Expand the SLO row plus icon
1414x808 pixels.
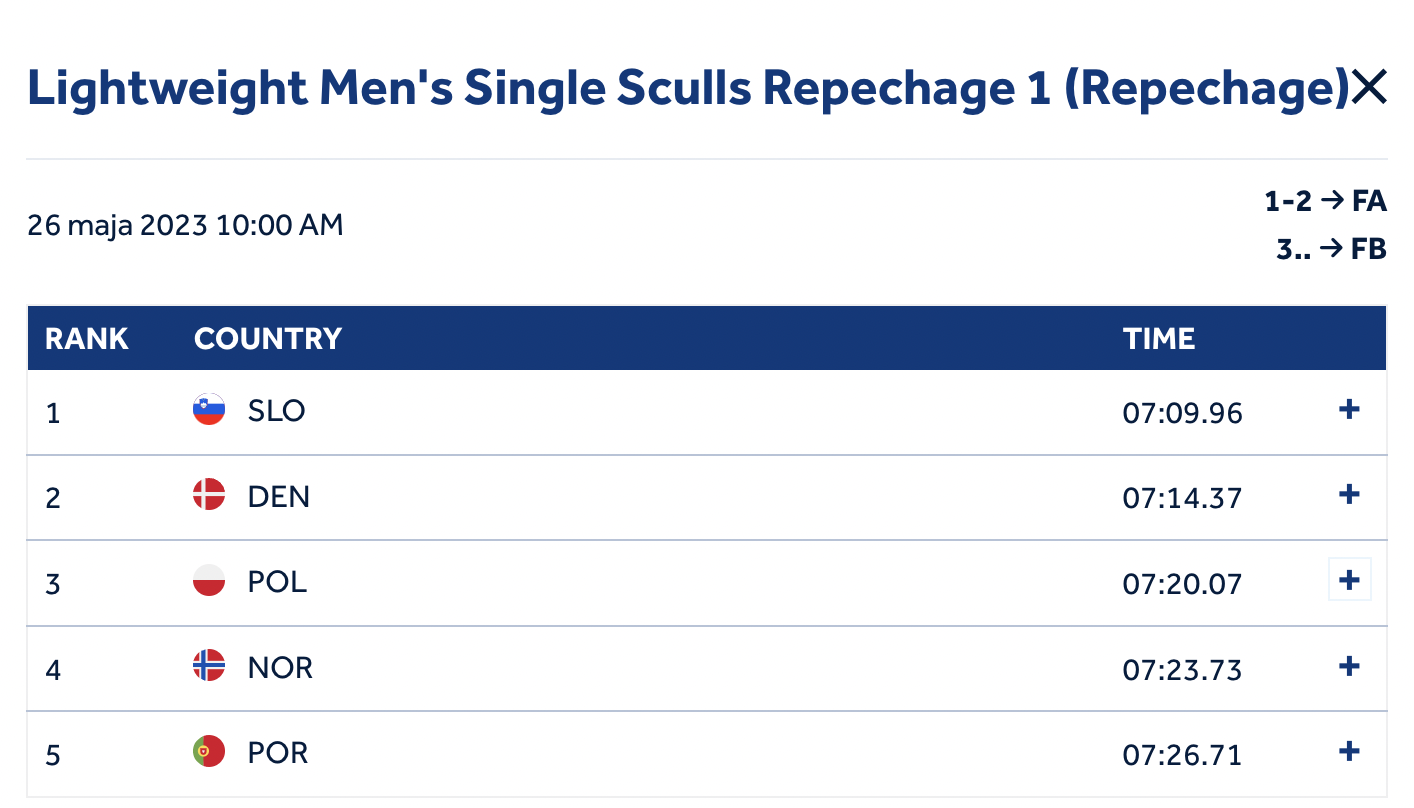(x=1349, y=409)
